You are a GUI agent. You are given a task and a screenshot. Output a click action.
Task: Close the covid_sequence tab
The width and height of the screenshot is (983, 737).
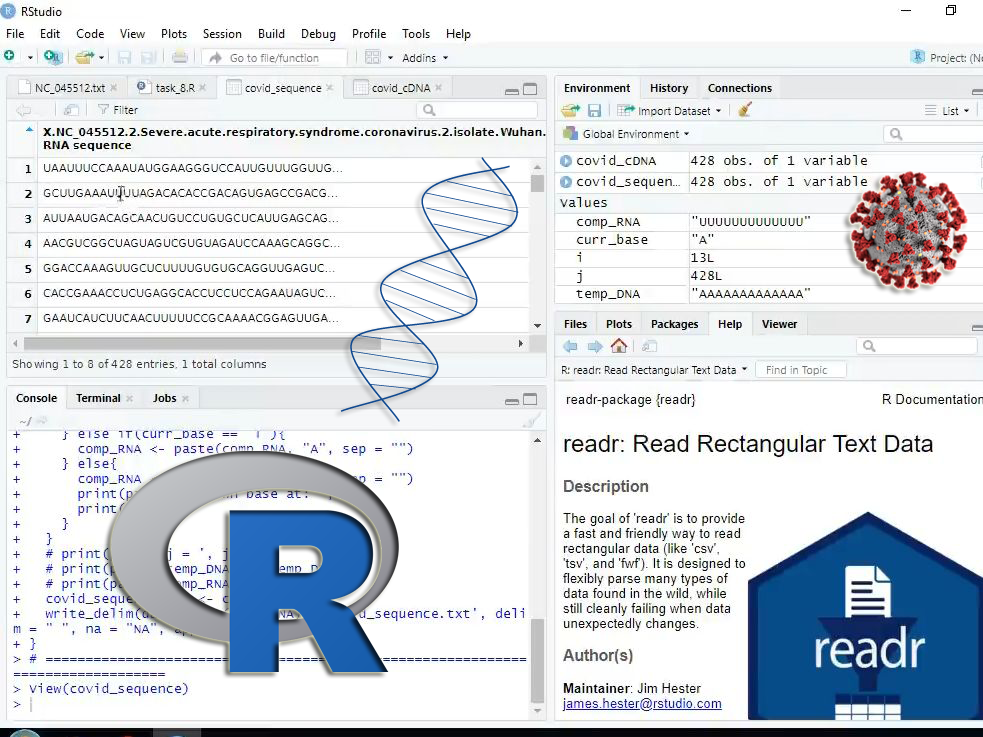tap(330, 88)
